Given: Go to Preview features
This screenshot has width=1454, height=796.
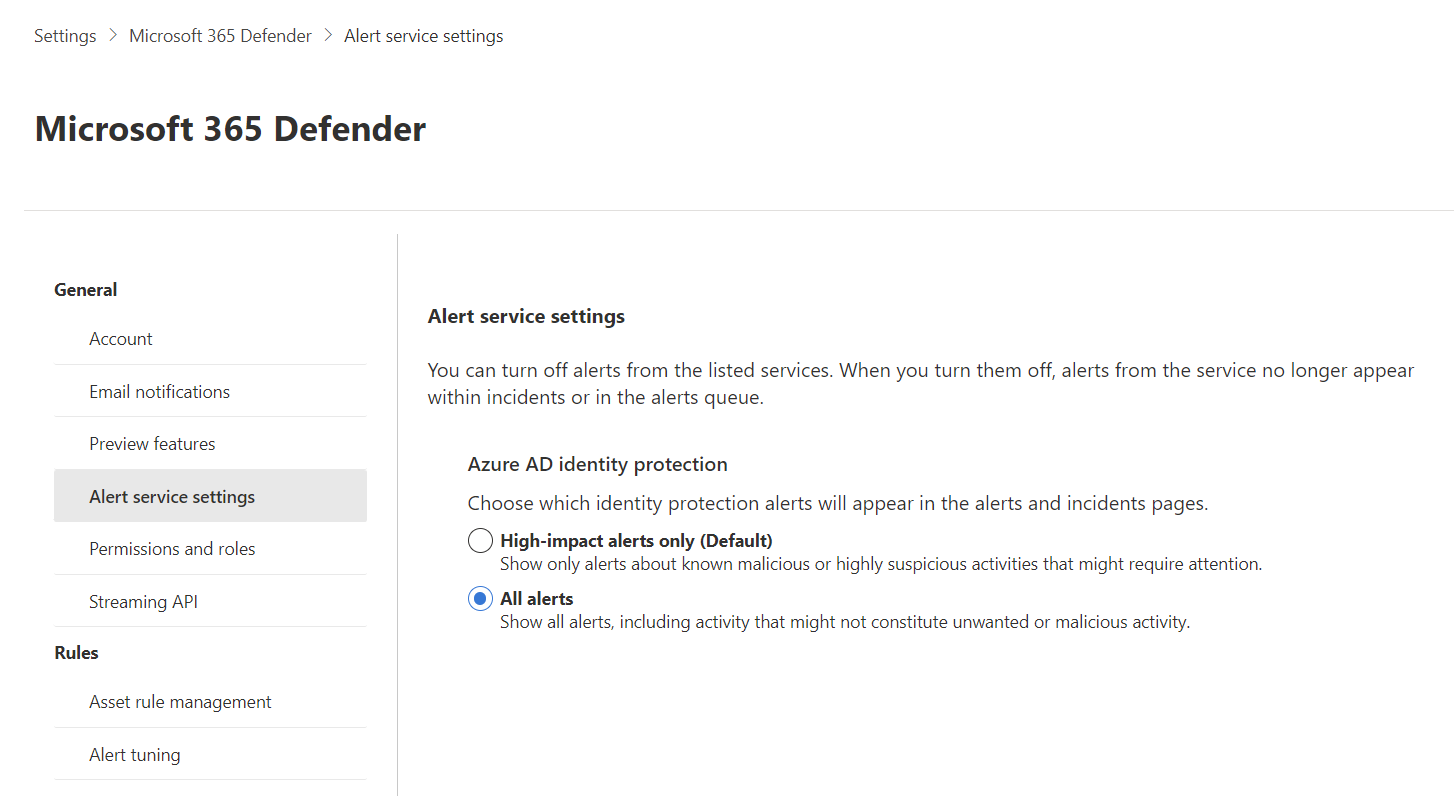Looking at the screenshot, I should [152, 443].
